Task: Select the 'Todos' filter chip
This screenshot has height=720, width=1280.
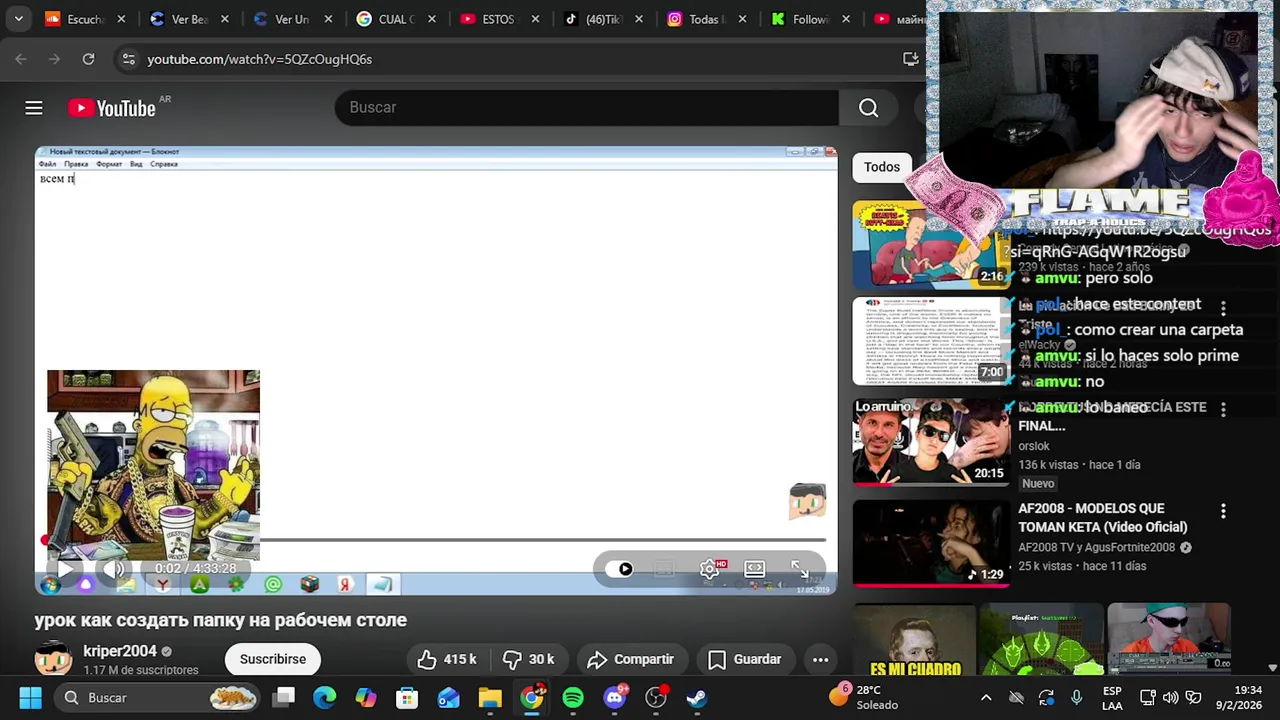Action: [882, 167]
